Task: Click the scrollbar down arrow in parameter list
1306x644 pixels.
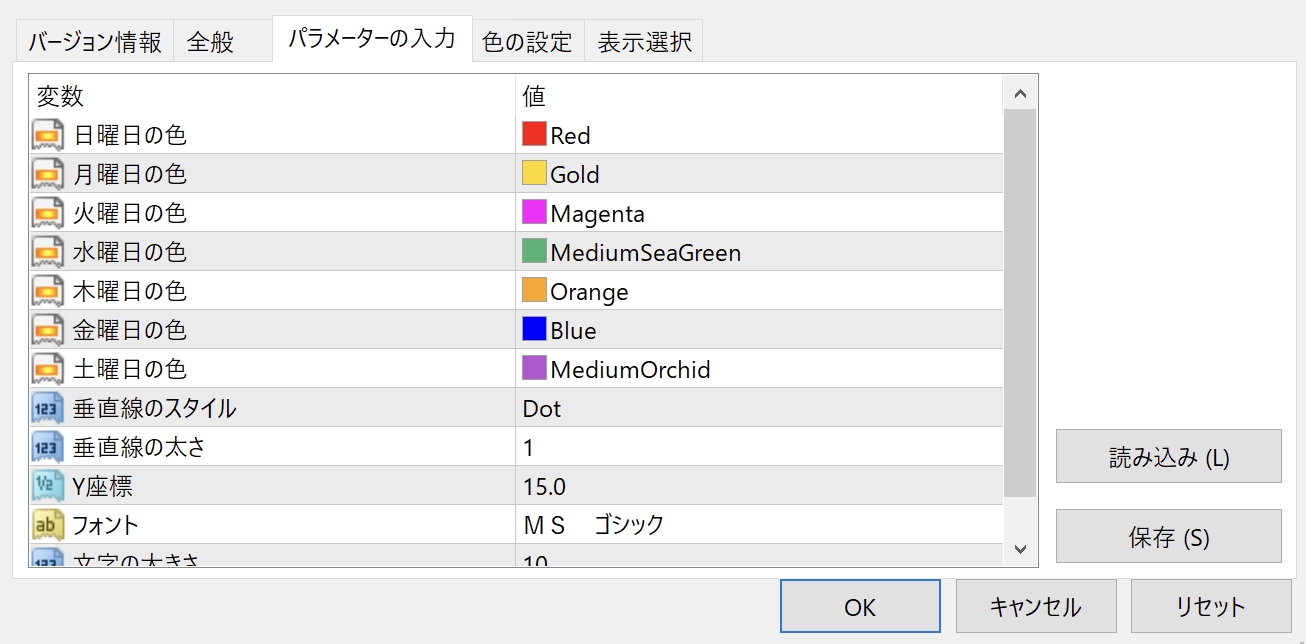Action: tap(1020, 549)
